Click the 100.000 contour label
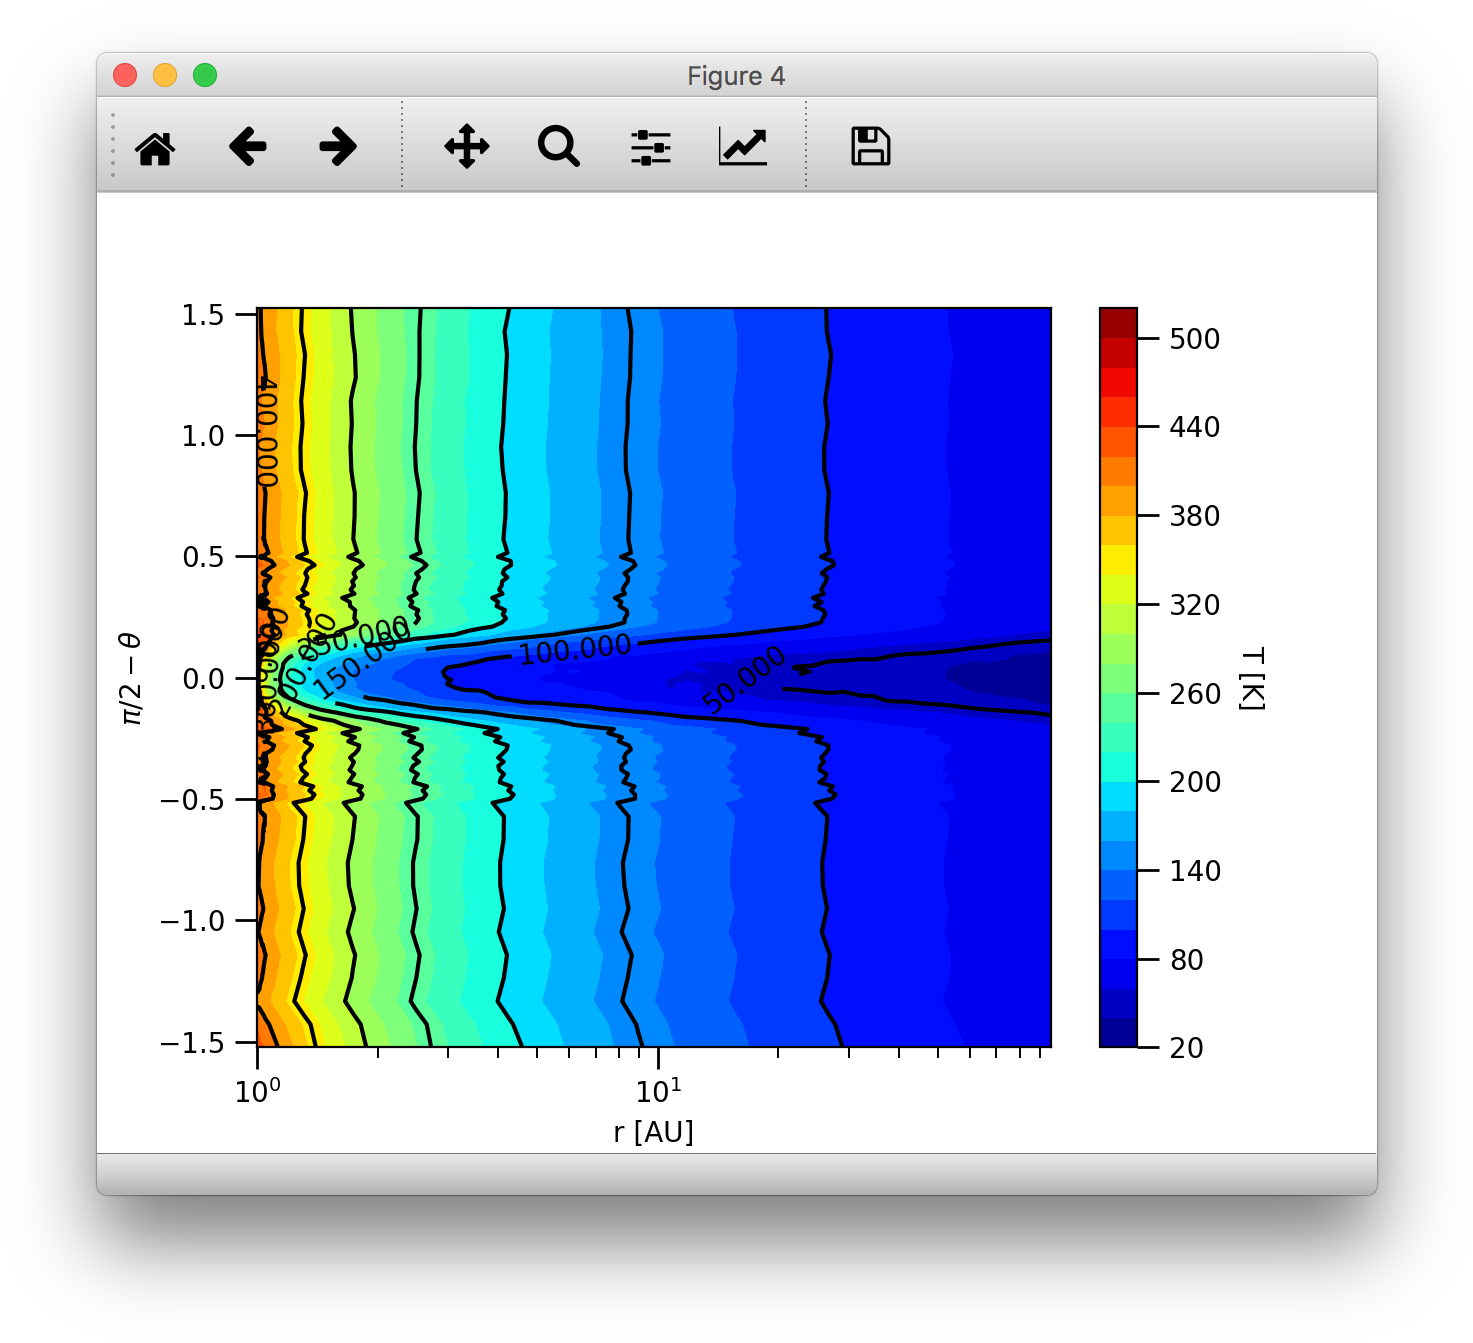1473x1343 pixels. (575, 650)
